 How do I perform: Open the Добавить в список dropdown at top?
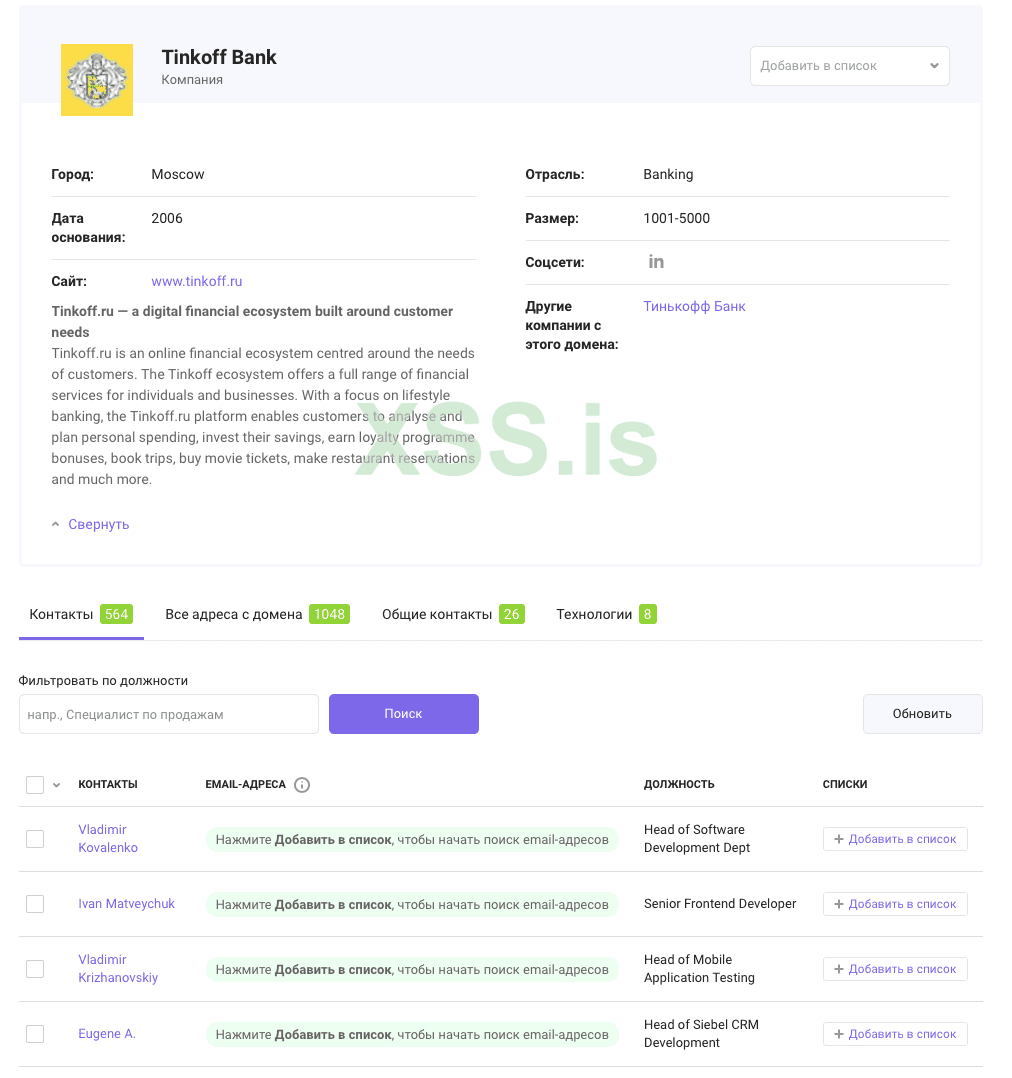click(x=850, y=66)
